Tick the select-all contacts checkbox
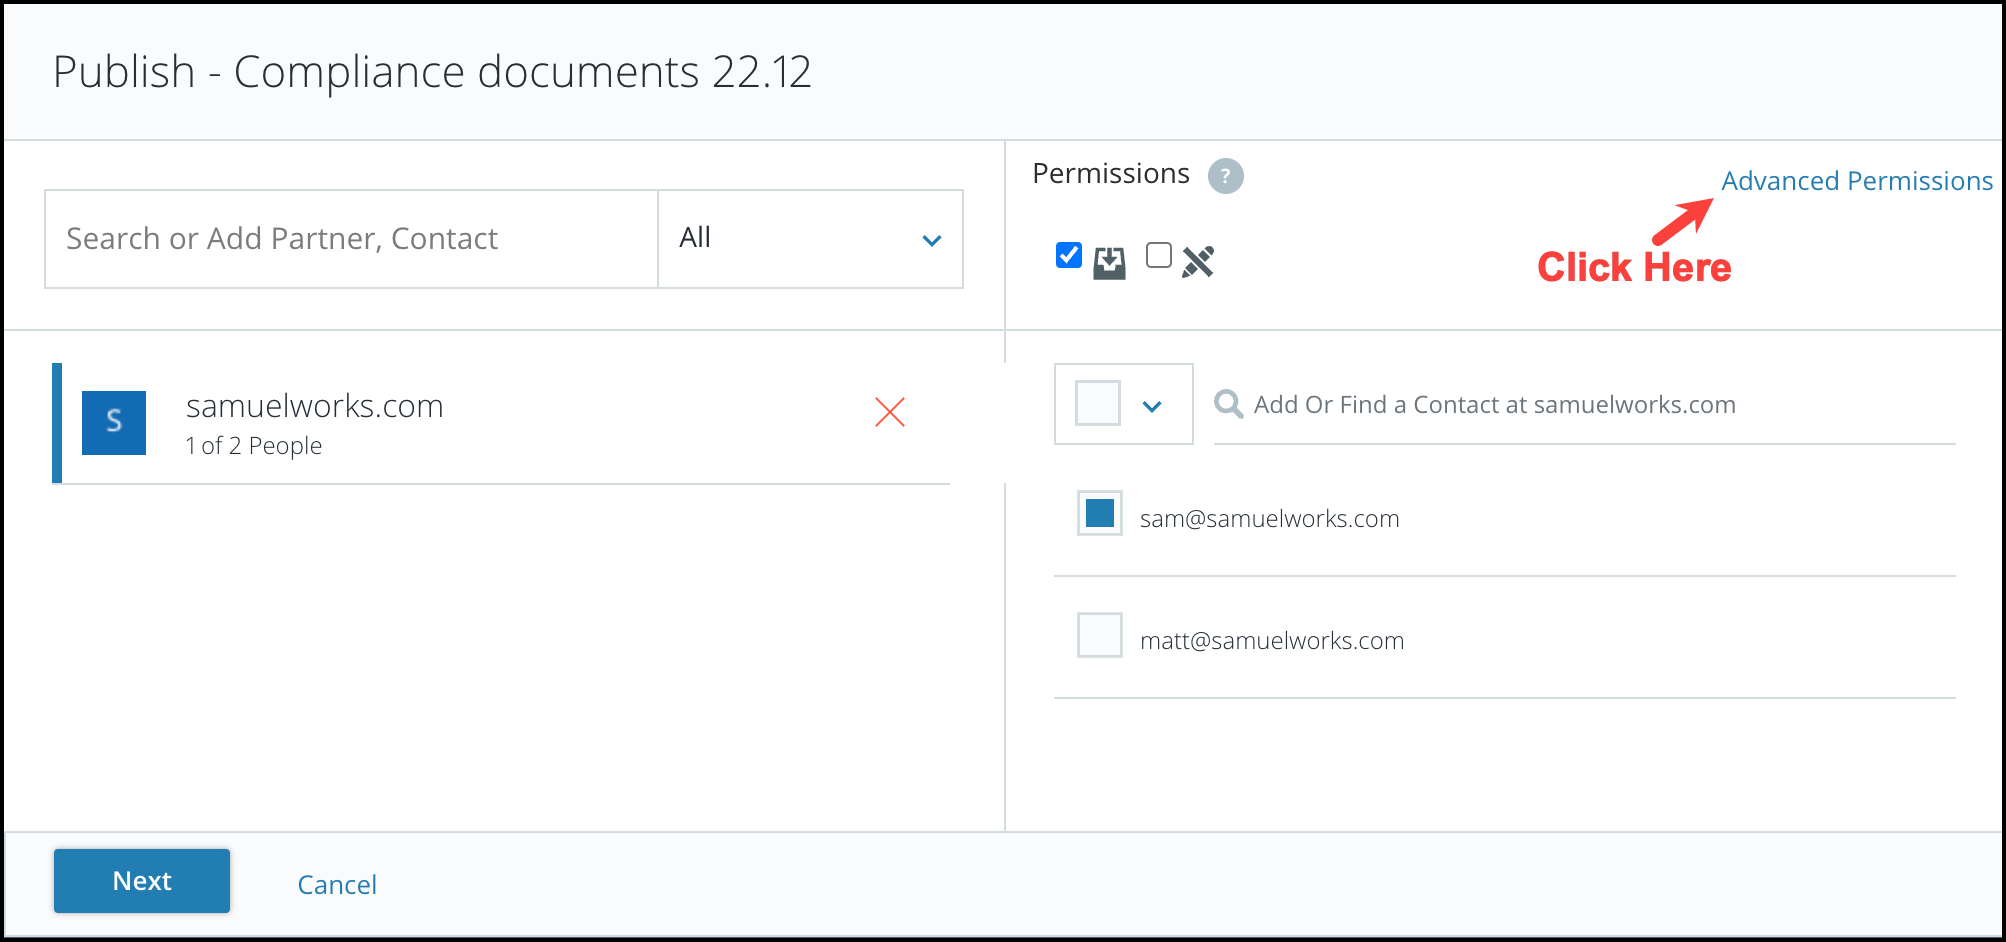The width and height of the screenshot is (2006, 942). (1098, 403)
